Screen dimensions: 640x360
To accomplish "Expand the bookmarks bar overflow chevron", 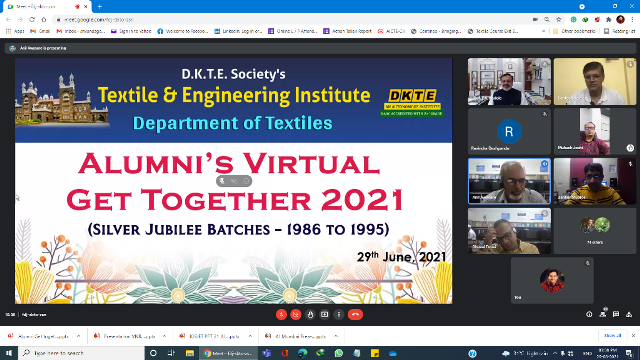I will click(x=543, y=31).
